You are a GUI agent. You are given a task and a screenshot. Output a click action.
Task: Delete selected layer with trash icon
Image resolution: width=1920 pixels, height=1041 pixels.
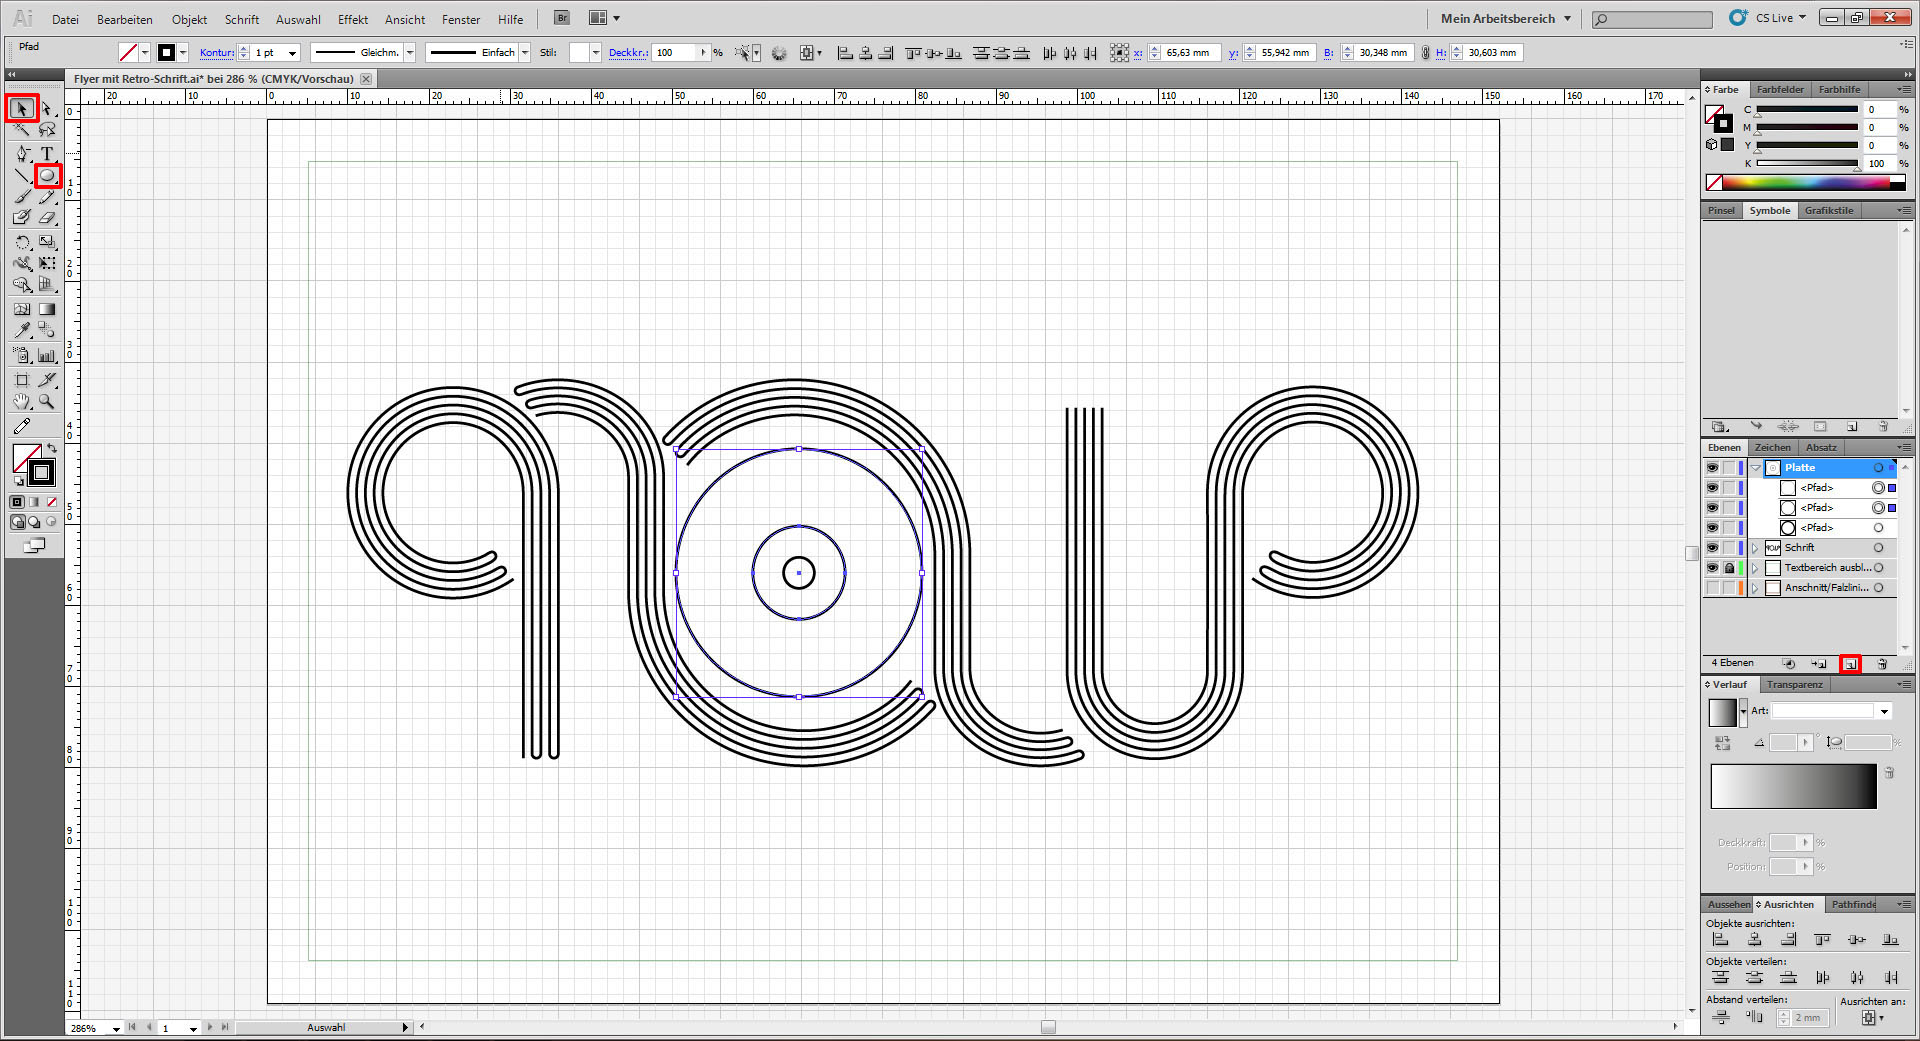[1882, 664]
